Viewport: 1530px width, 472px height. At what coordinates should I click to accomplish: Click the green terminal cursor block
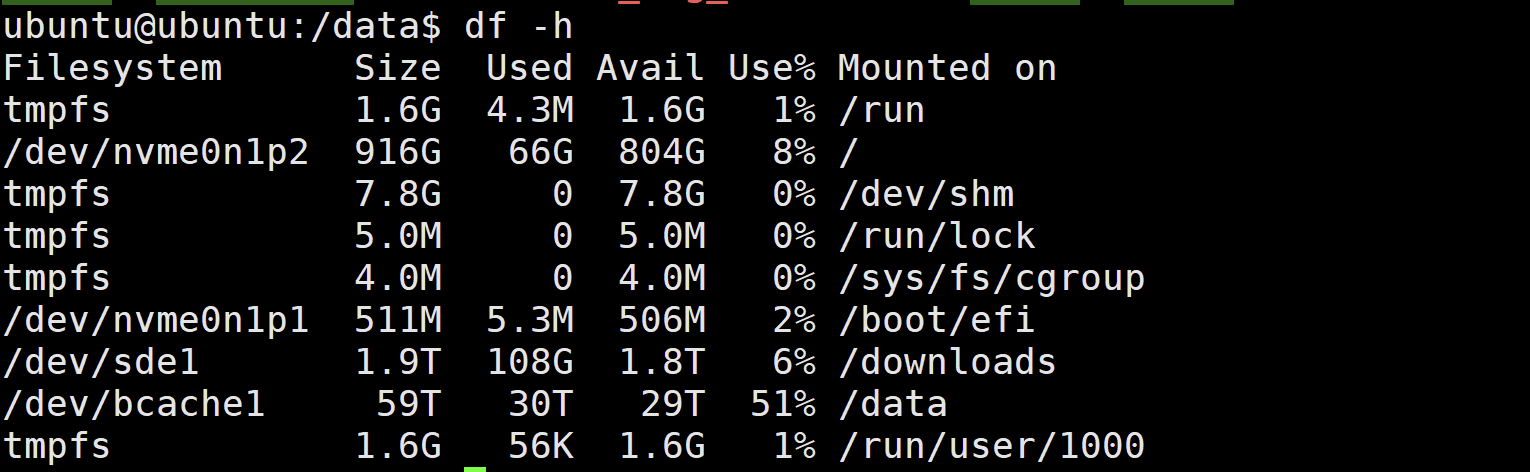(475, 468)
